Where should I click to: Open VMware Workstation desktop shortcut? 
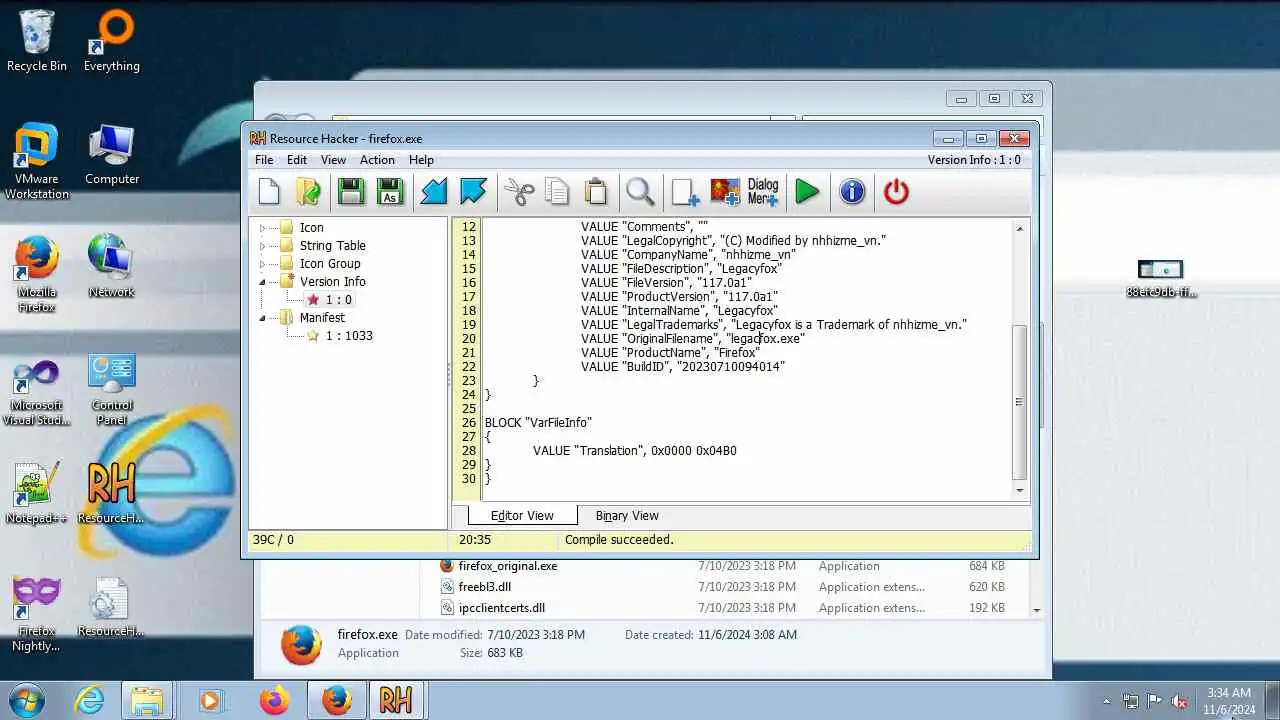tap(37, 162)
